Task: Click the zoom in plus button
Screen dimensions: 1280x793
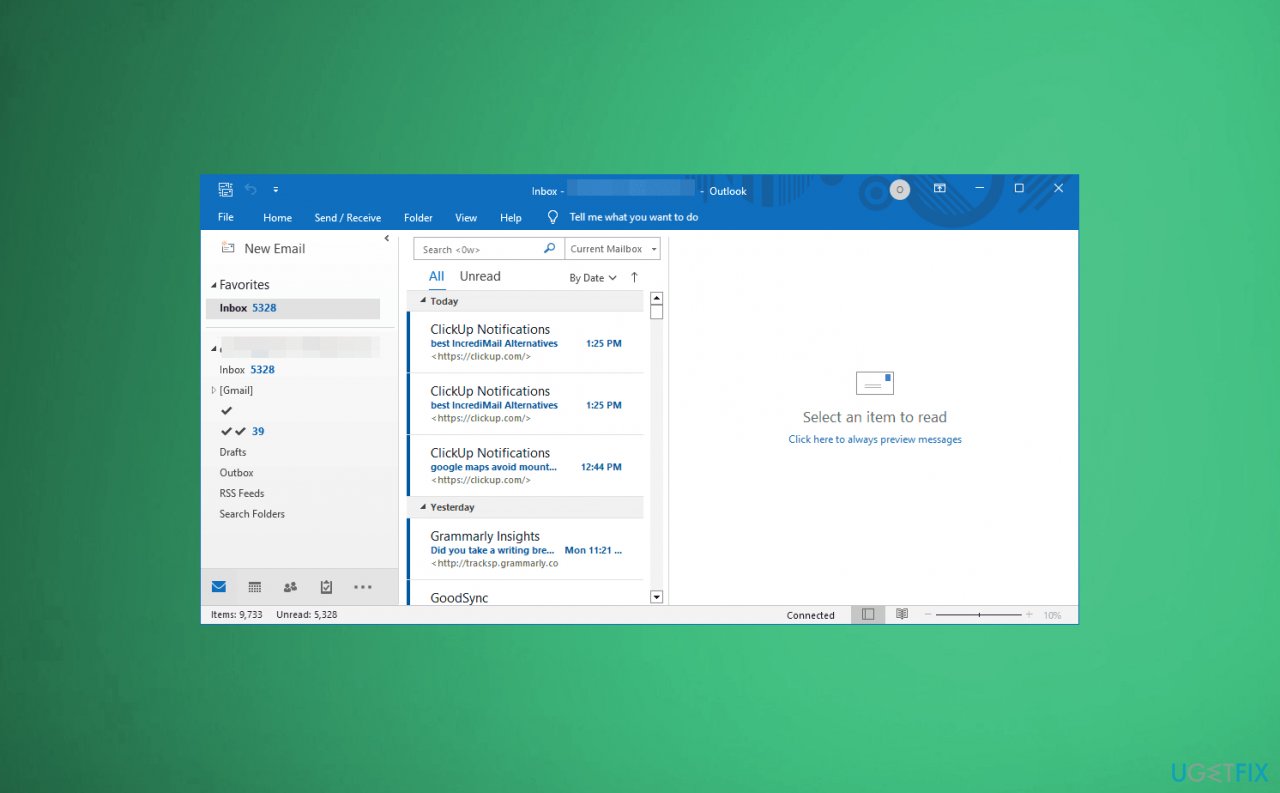Action: [1029, 615]
